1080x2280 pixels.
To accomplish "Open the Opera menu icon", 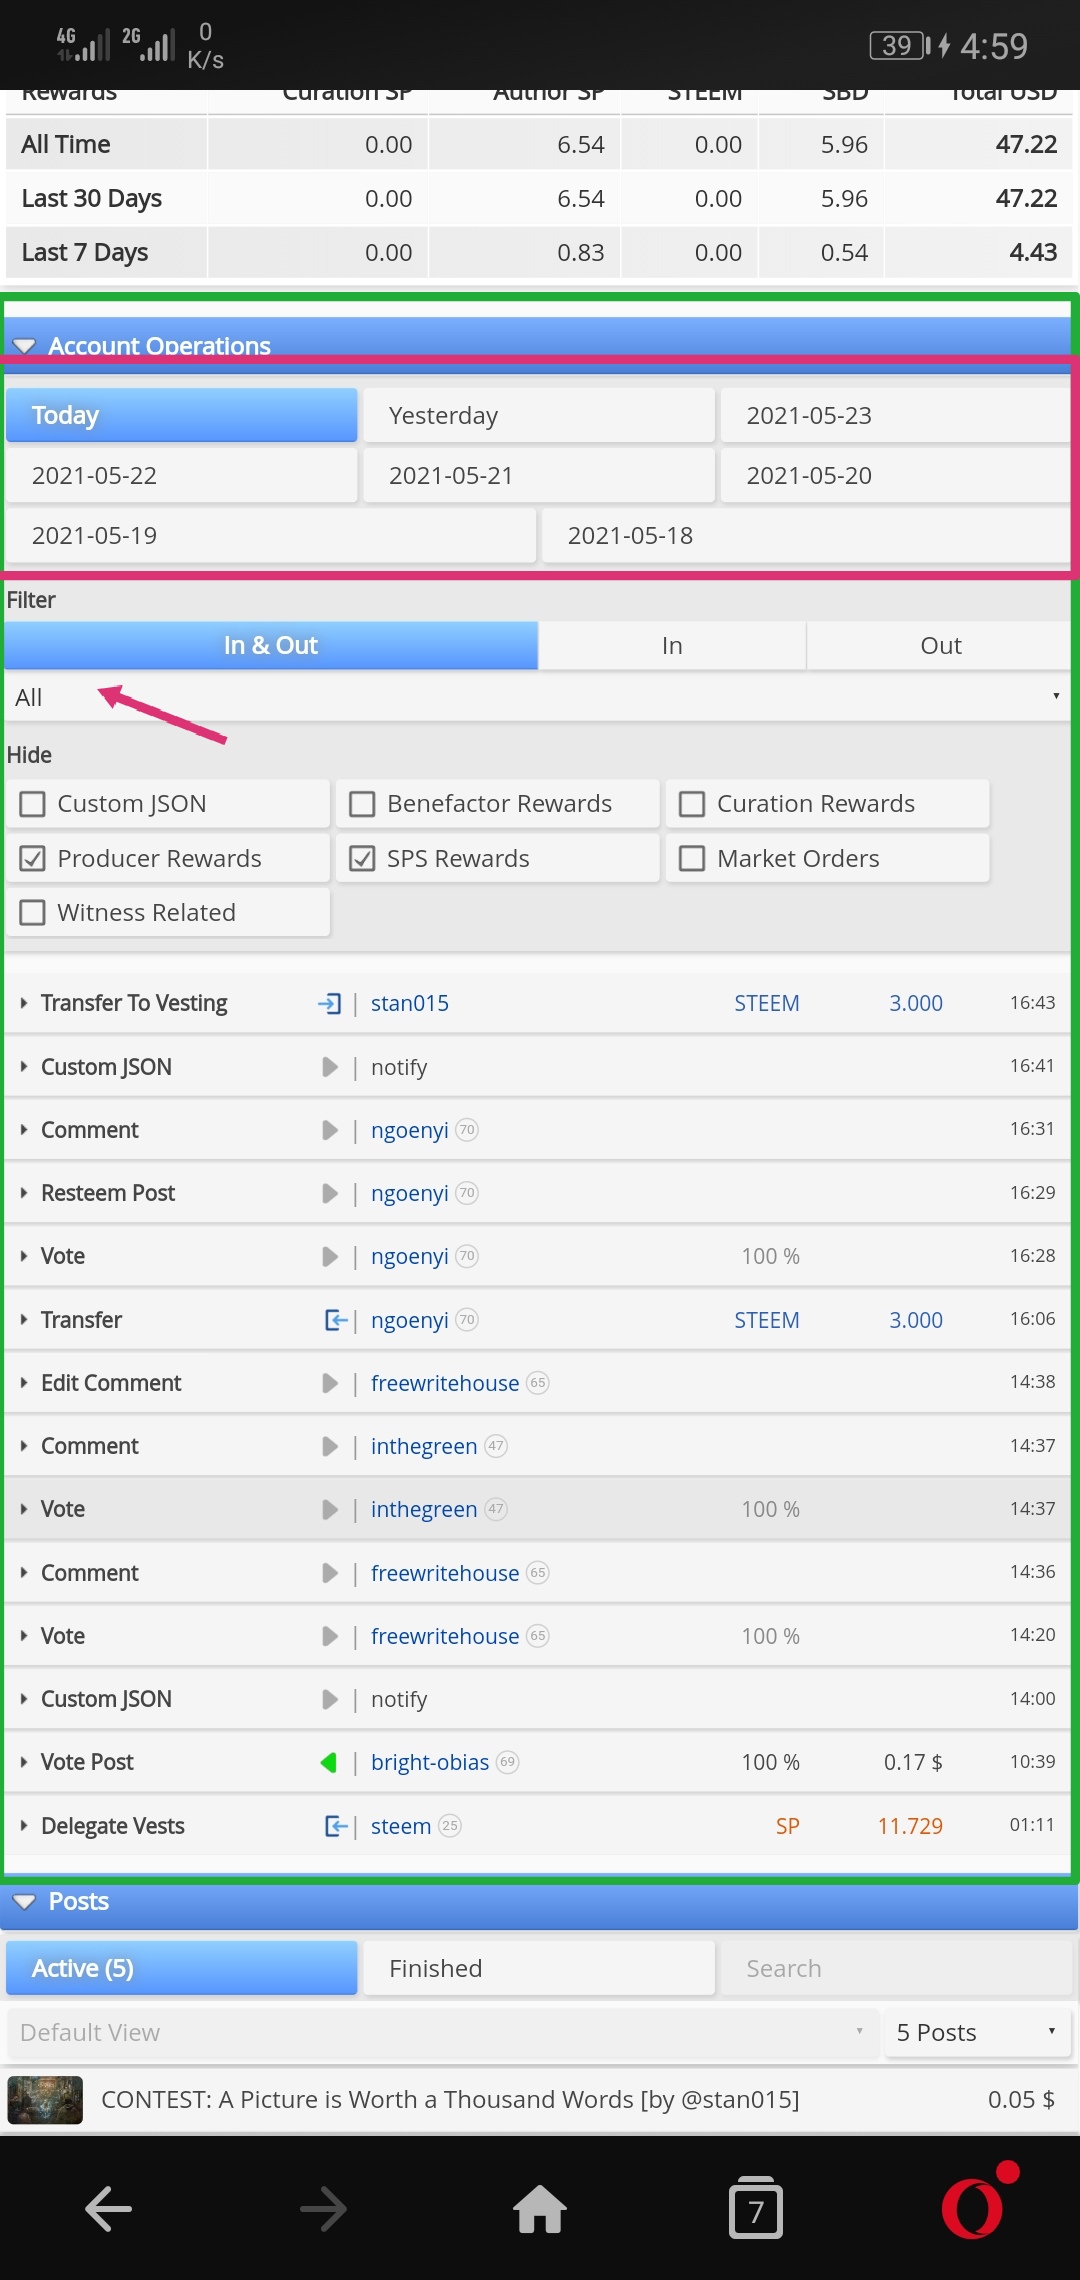I will point(972,2208).
